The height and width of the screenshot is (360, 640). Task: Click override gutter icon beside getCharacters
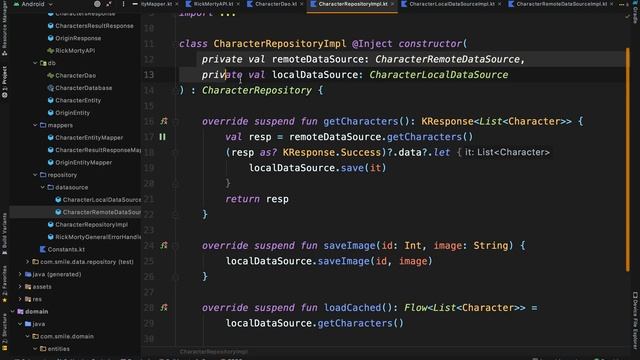(164, 121)
